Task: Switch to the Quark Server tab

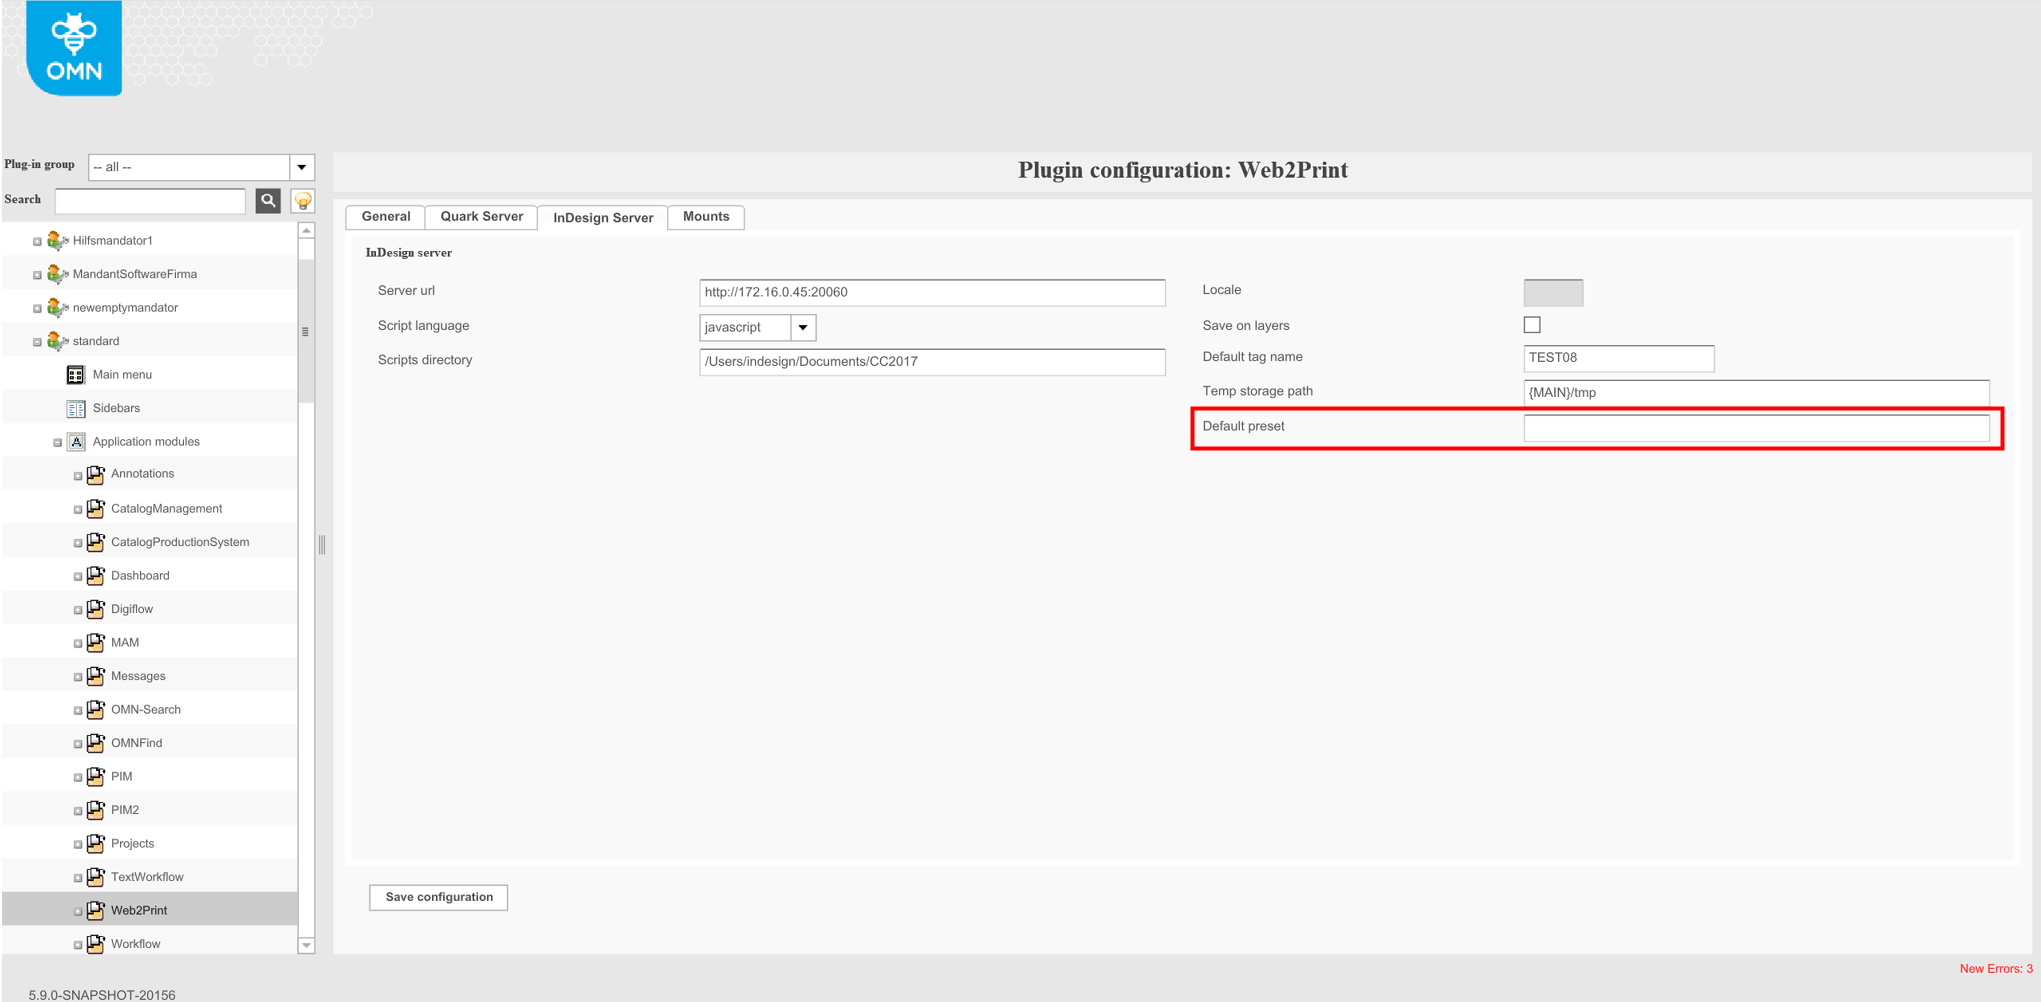Action: tap(481, 216)
